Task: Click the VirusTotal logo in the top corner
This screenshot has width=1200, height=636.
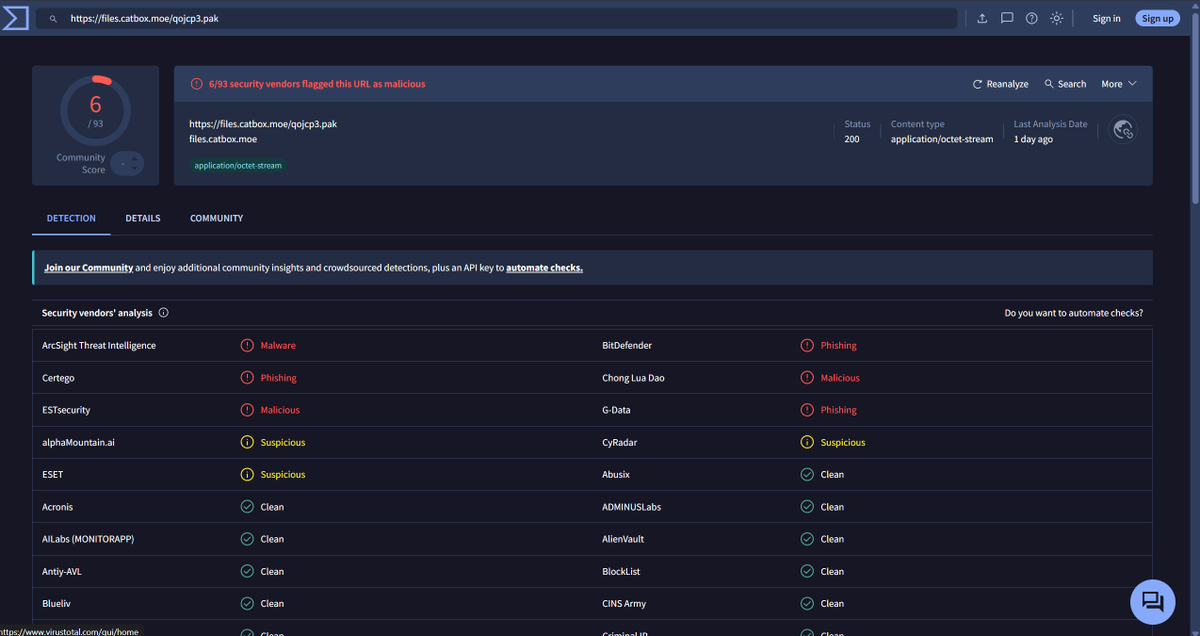Action: tap(15, 18)
